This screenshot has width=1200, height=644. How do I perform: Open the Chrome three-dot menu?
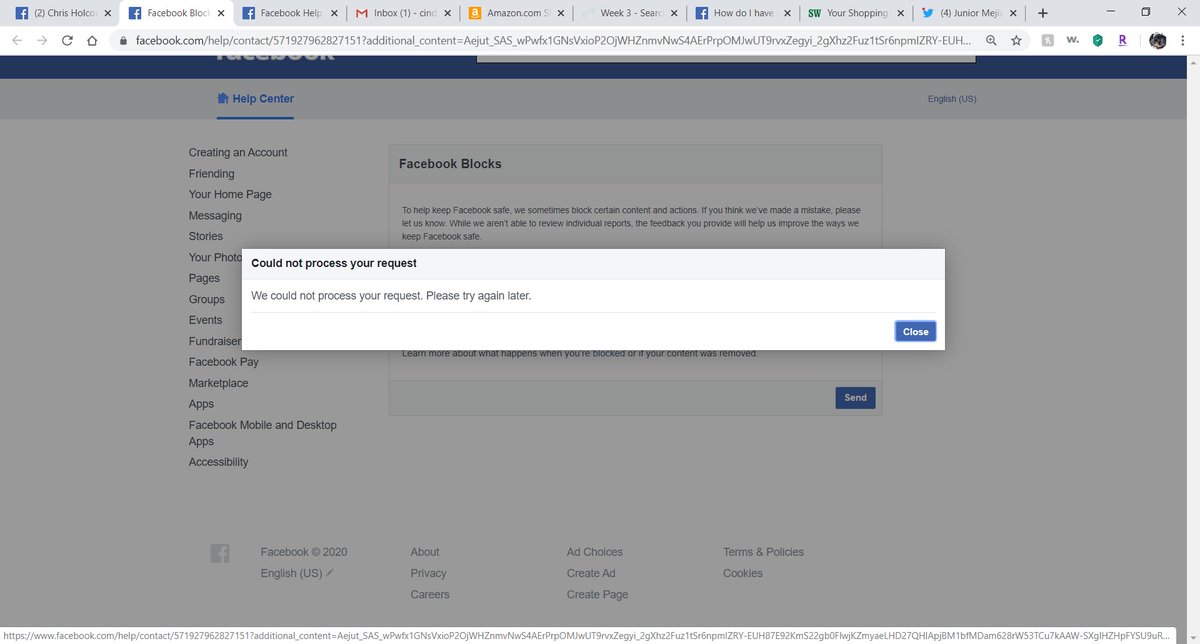point(1183,41)
